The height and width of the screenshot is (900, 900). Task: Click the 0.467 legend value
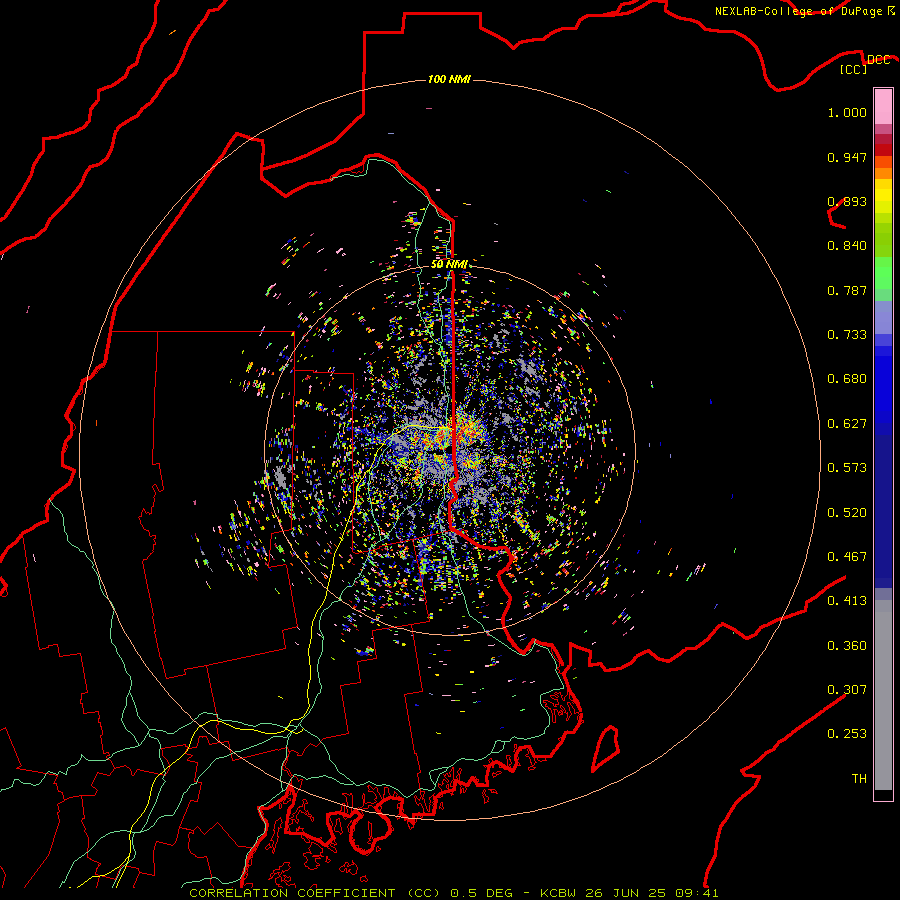point(847,557)
